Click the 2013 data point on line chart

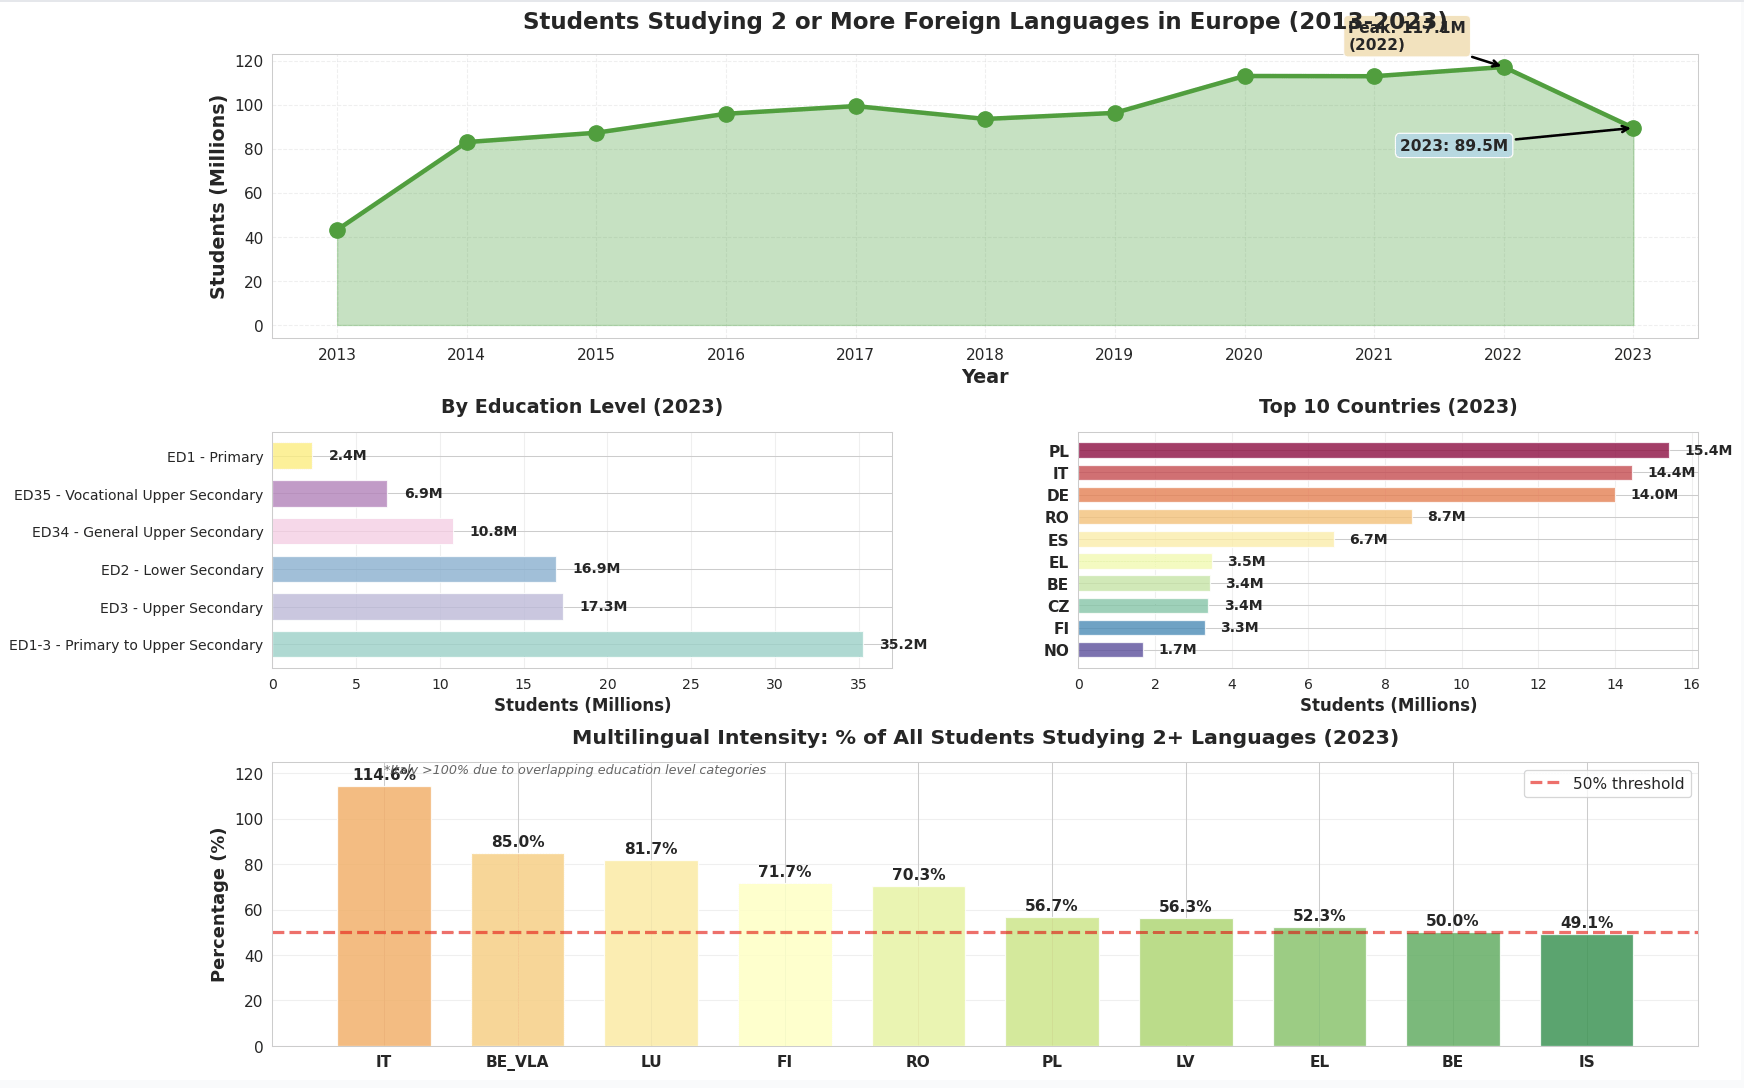click(x=337, y=231)
